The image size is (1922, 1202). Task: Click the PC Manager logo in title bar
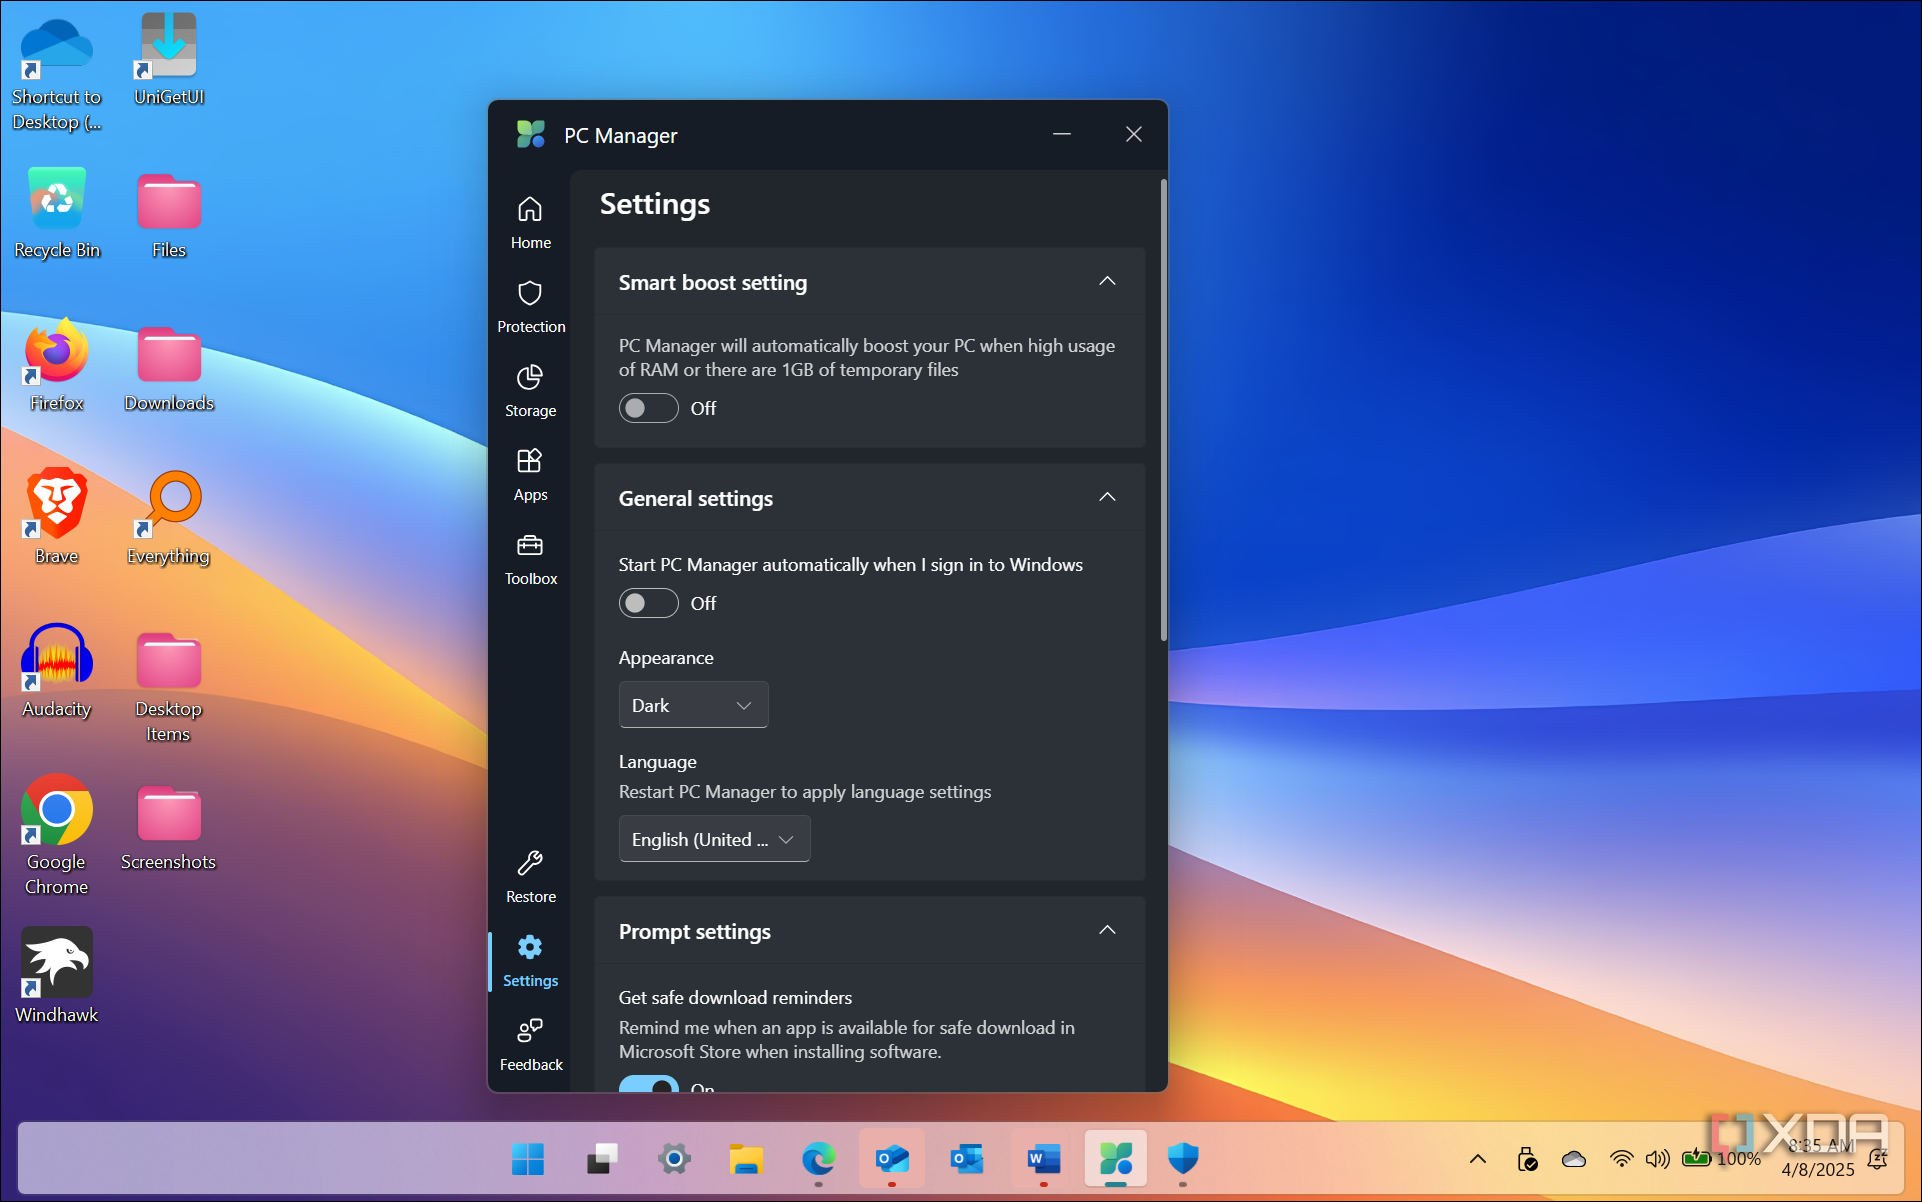(x=531, y=134)
